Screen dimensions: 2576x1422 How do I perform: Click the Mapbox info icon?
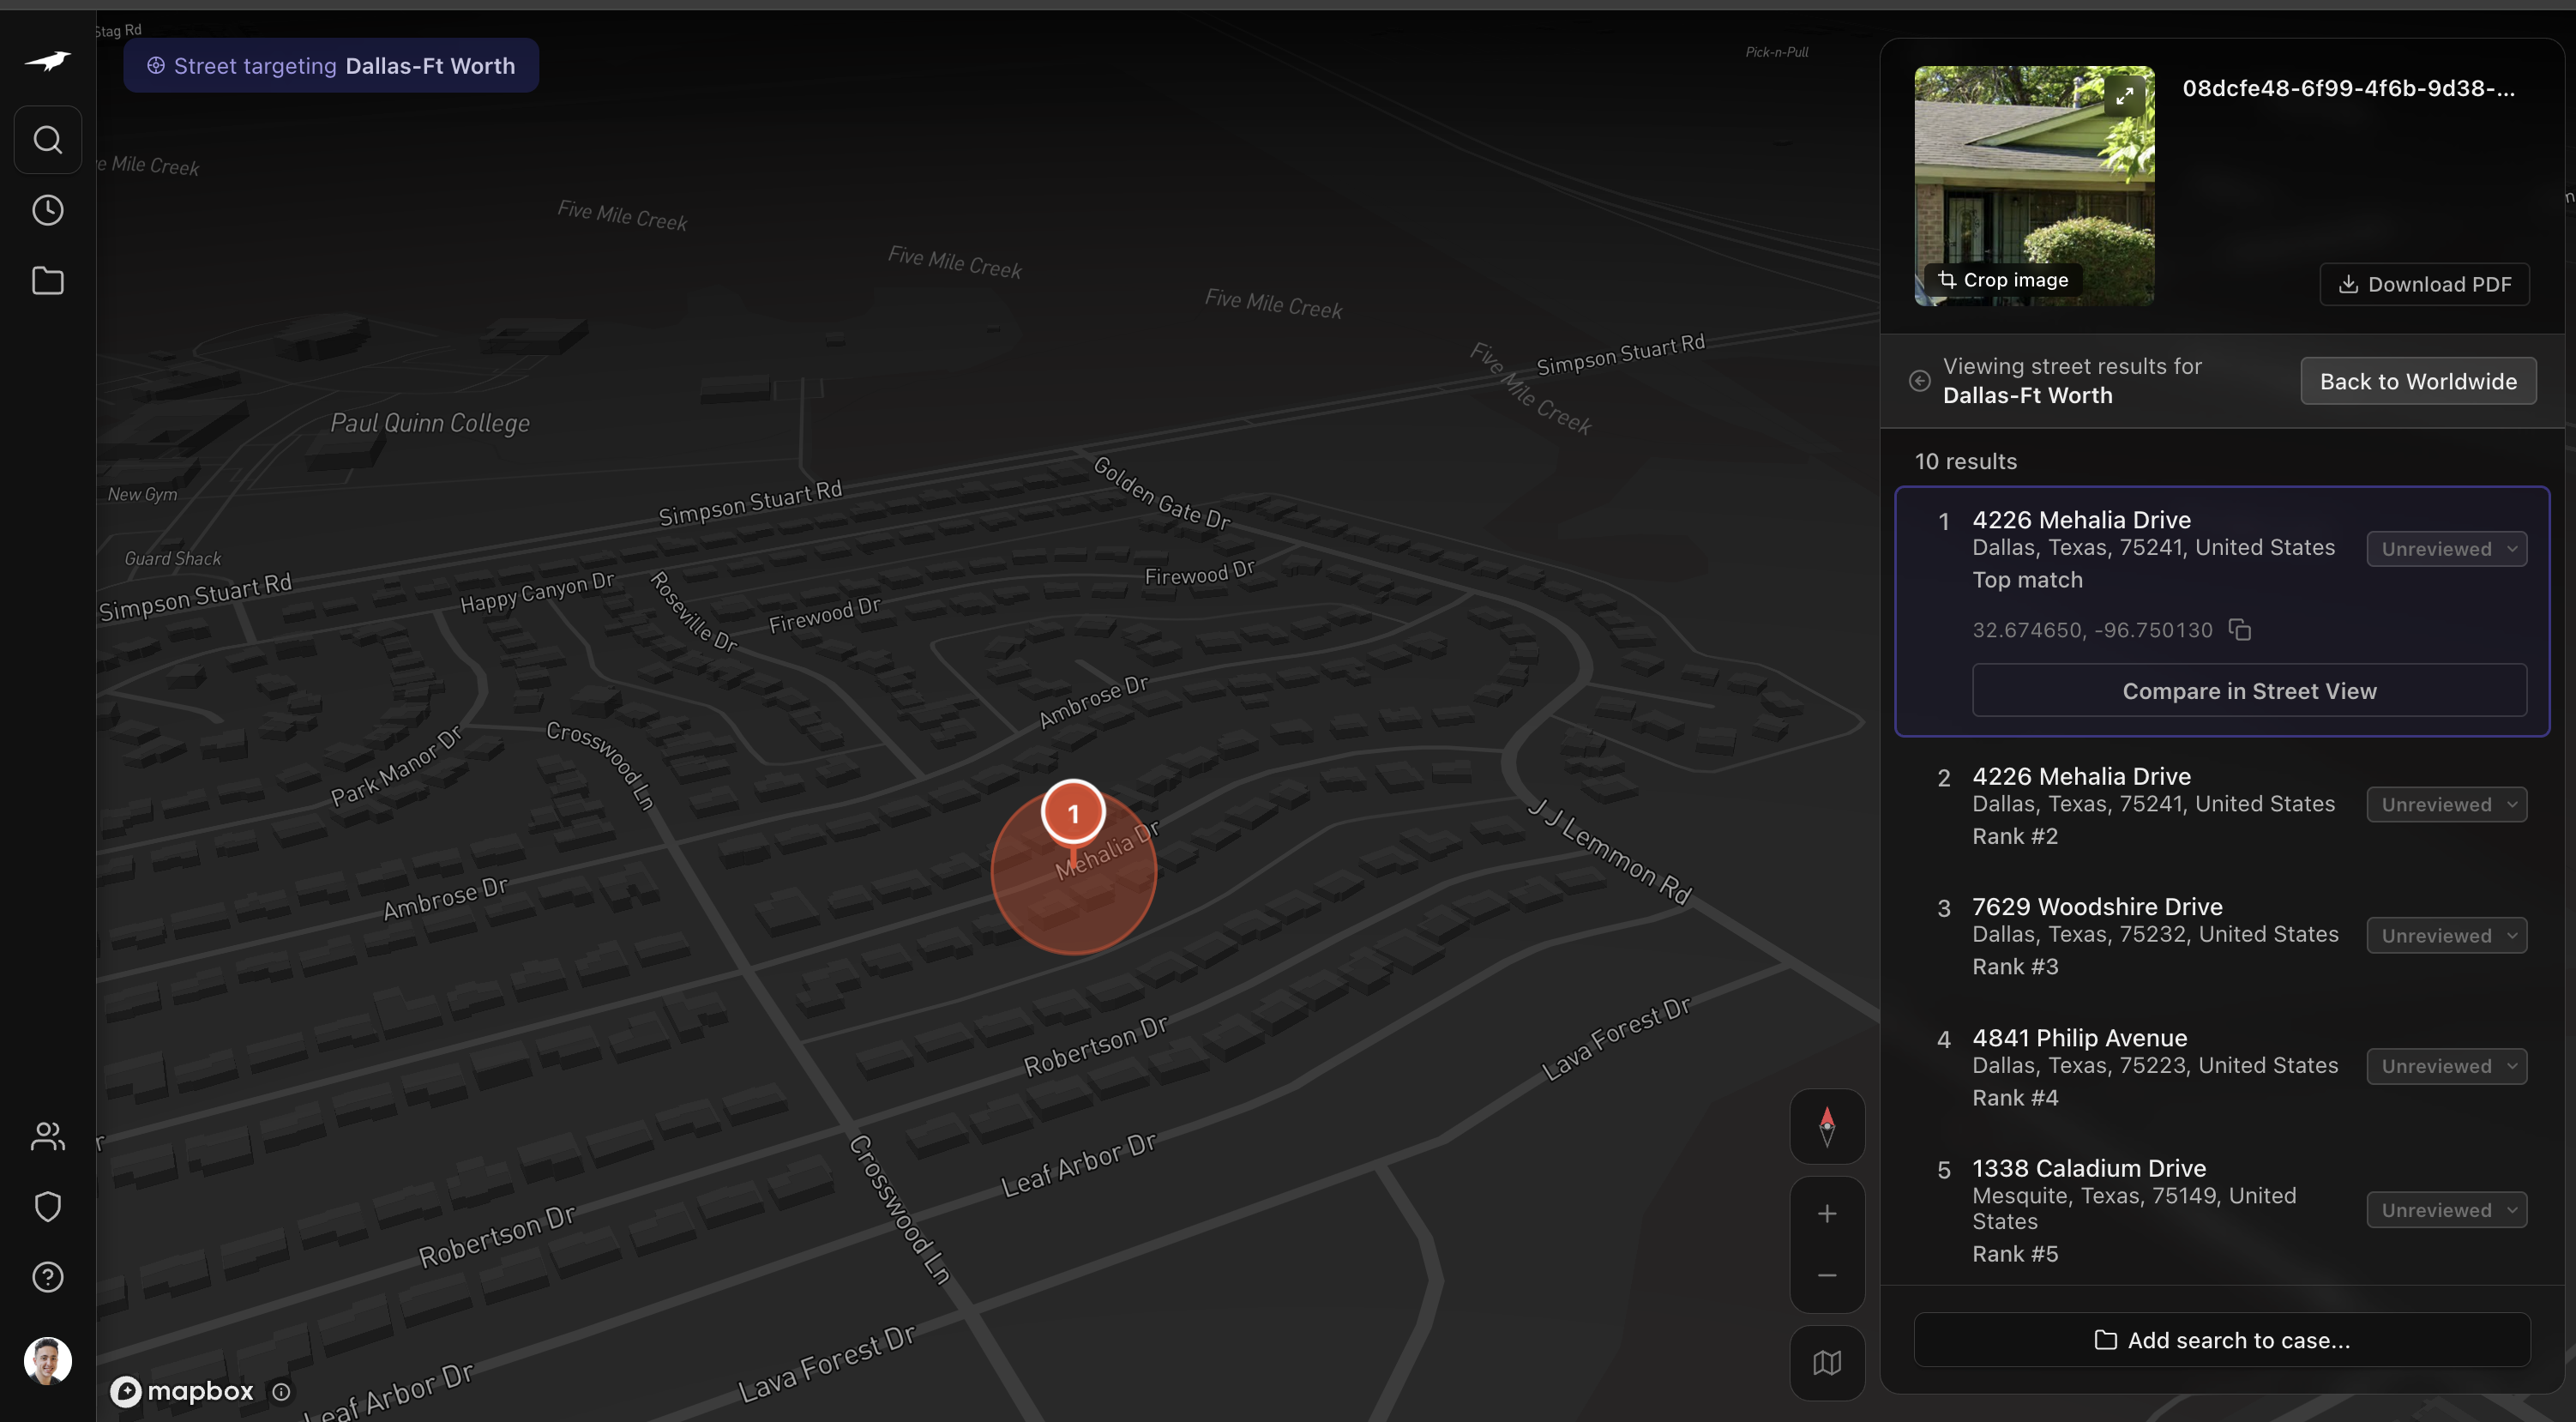click(x=281, y=1391)
